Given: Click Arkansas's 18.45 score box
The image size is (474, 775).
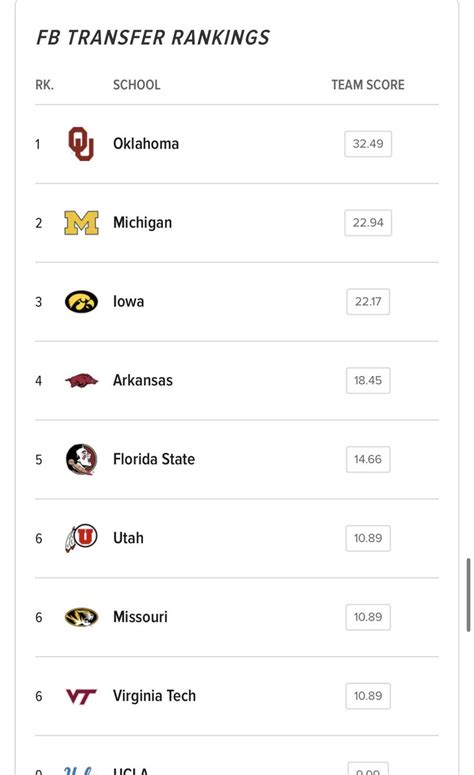Looking at the screenshot, I should coord(368,381).
